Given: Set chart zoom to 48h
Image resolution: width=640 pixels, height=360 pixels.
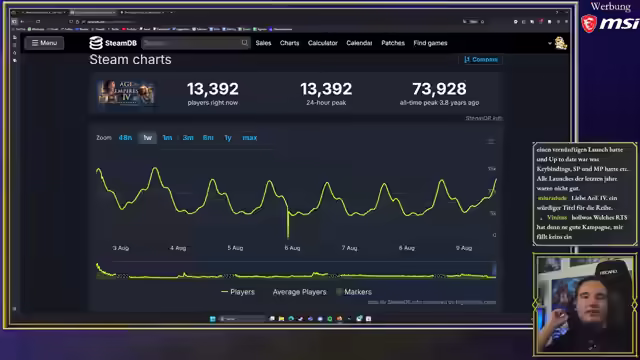Looking at the screenshot, I should 125,138.
